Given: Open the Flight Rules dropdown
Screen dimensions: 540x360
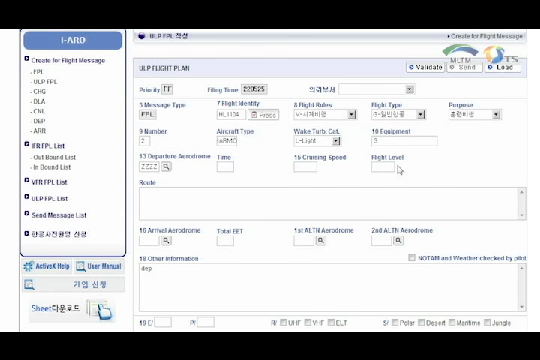Looking at the screenshot, I should pyautogui.click(x=351, y=114).
